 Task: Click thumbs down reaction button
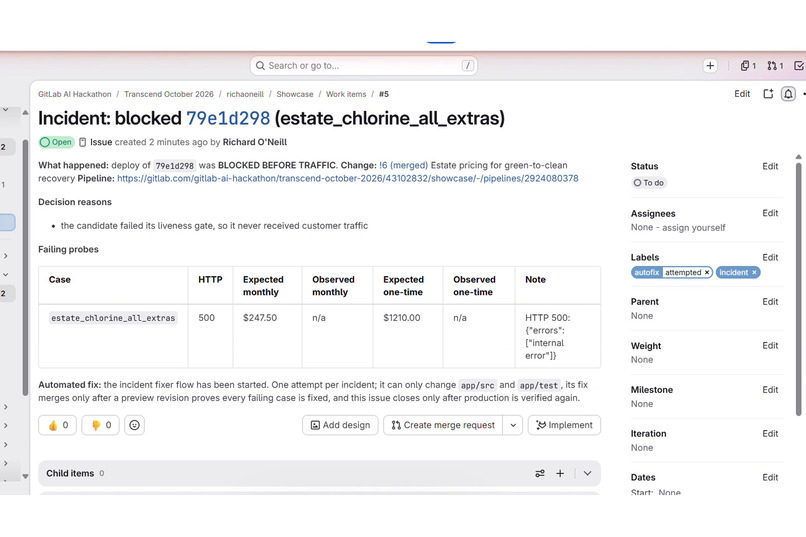click(101, 425)
